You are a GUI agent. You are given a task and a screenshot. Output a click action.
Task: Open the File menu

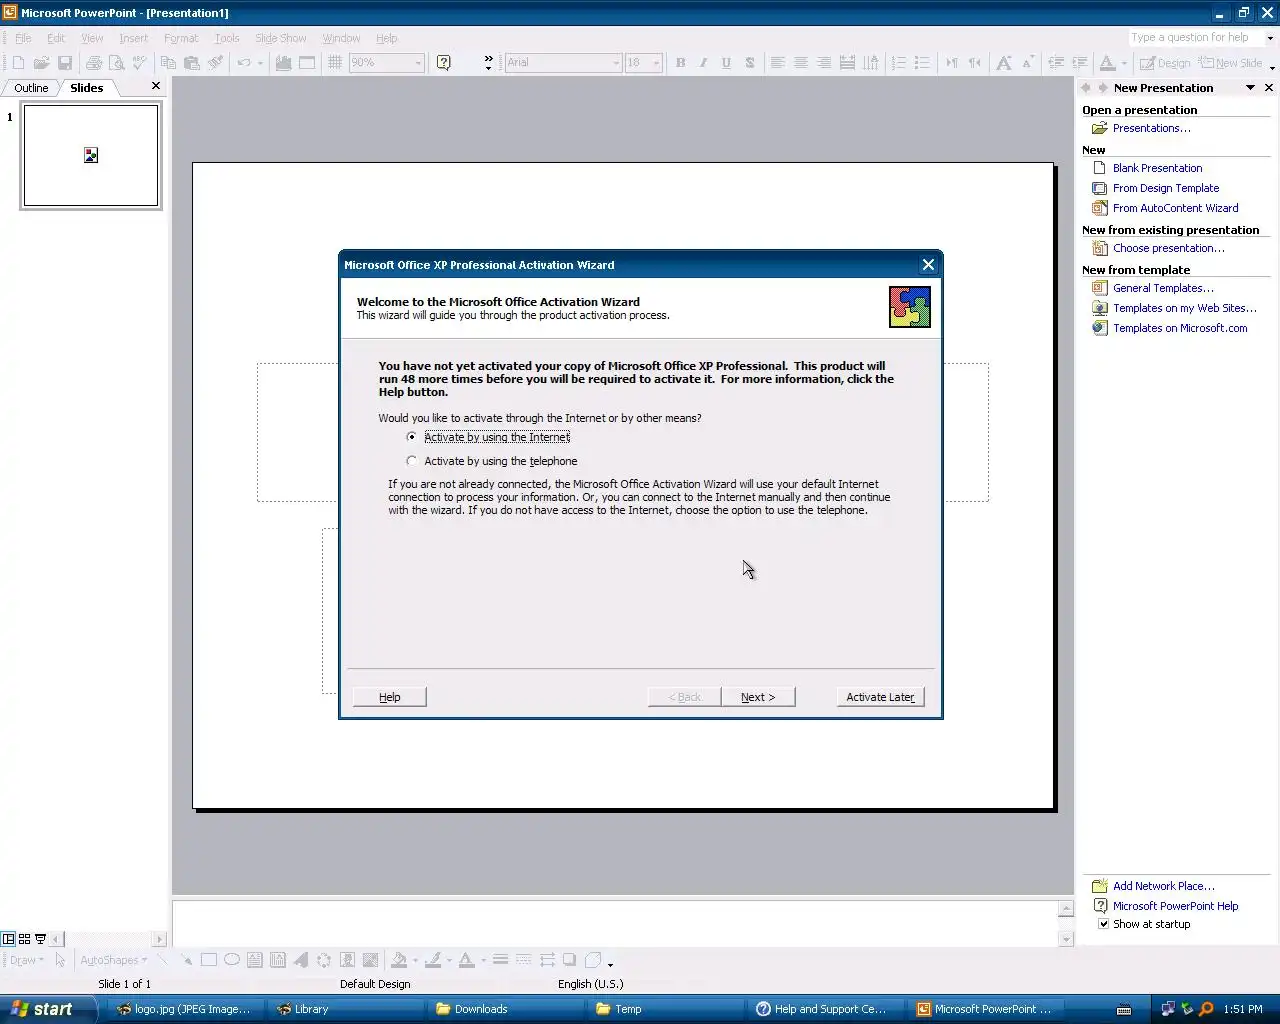pyautogui.click(x=23, y=38)
